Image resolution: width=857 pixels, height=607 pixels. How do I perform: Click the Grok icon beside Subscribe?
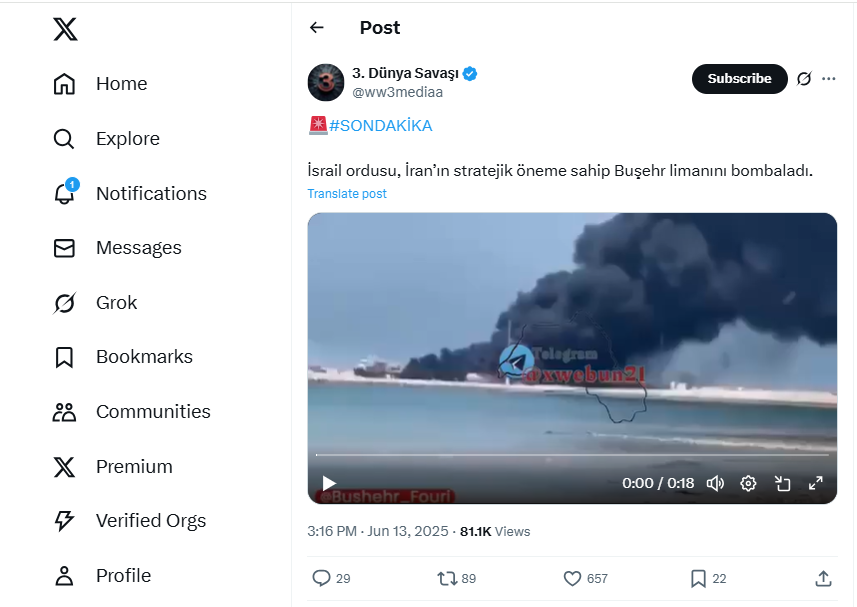point(804,79)
